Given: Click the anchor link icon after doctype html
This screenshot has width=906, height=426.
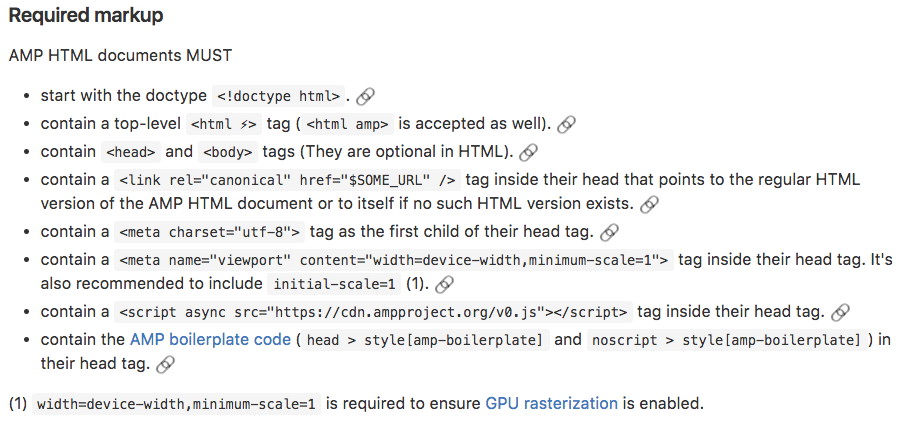Looking at the screenshot, I should click(365, 97).
